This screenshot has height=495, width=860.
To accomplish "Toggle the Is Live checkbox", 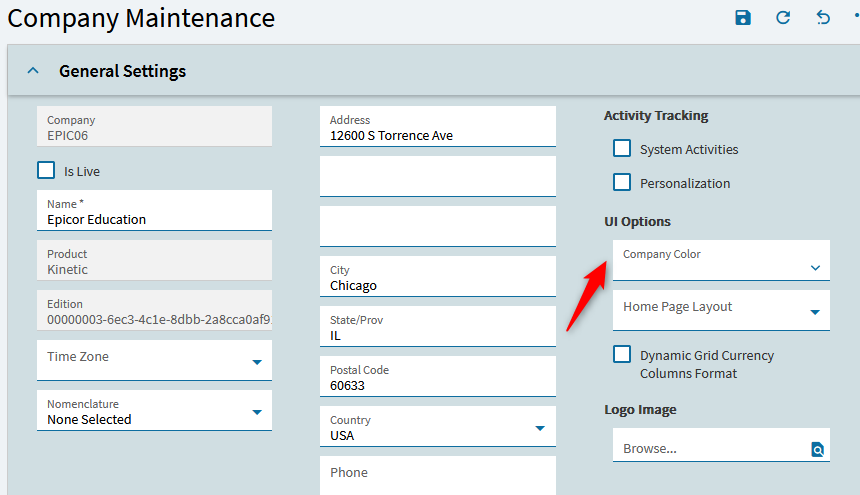I will coord(46,170).
